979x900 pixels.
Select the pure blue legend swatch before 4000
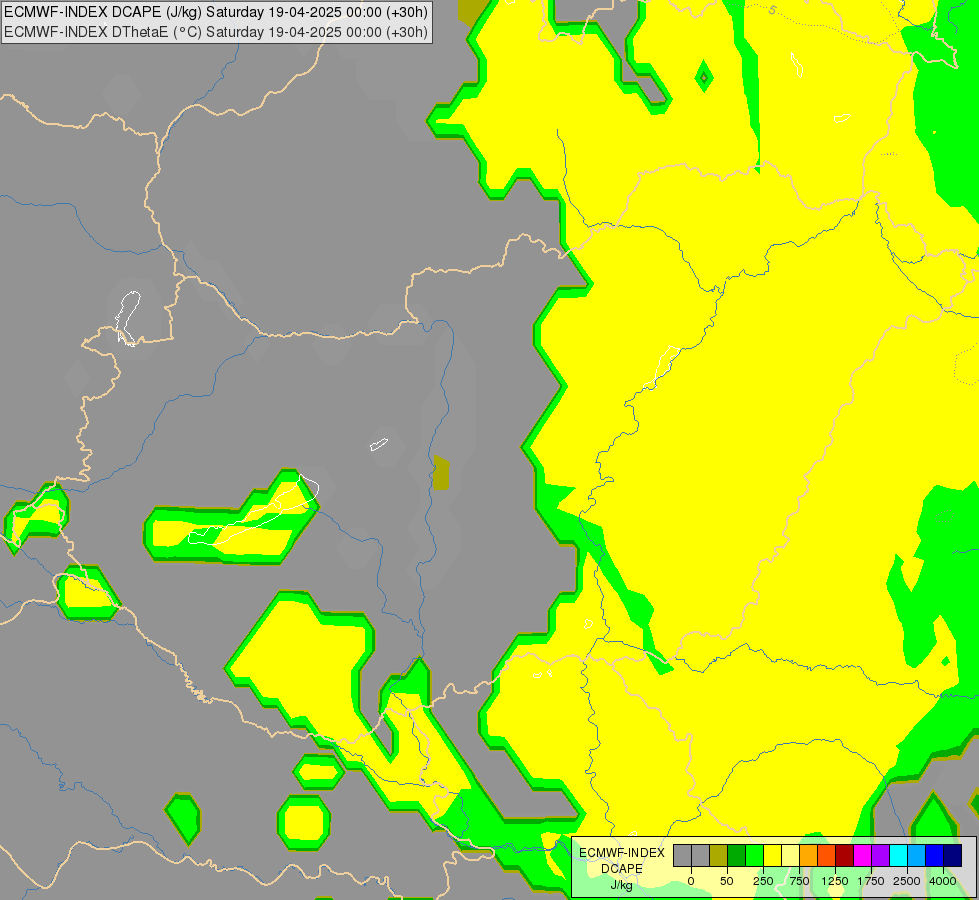935,856
